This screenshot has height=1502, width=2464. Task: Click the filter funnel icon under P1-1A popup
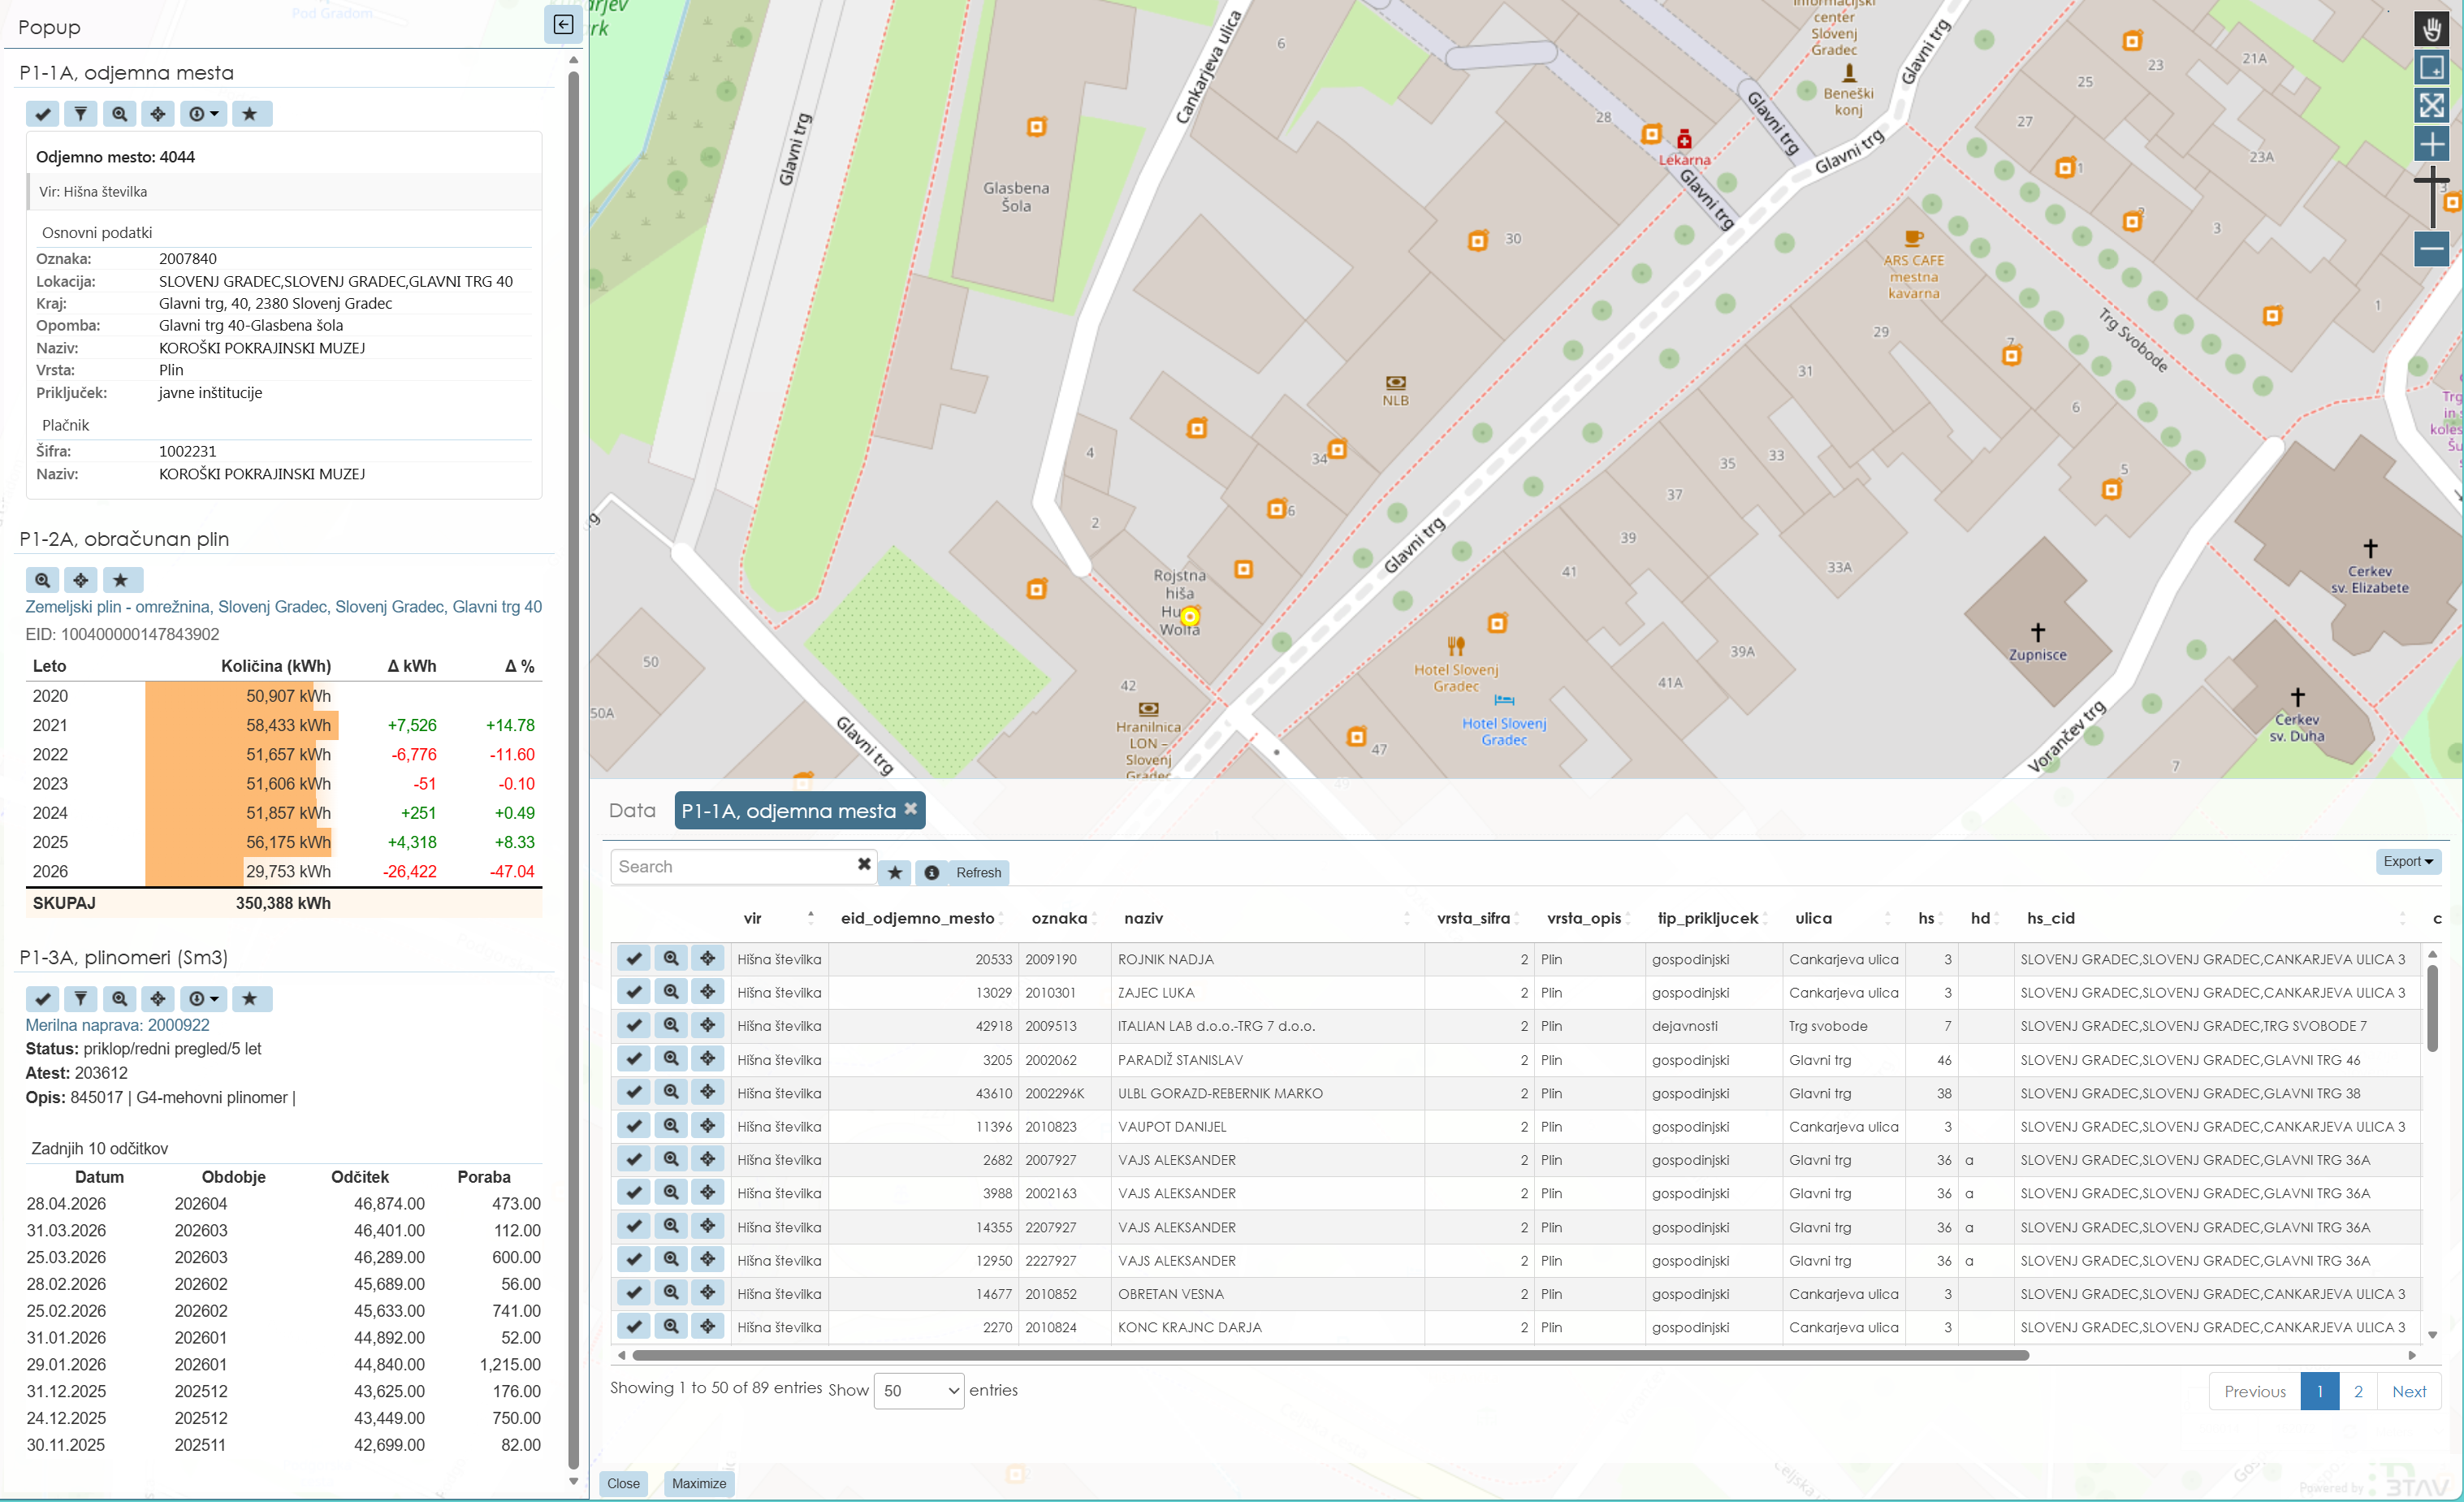[81, 114]
